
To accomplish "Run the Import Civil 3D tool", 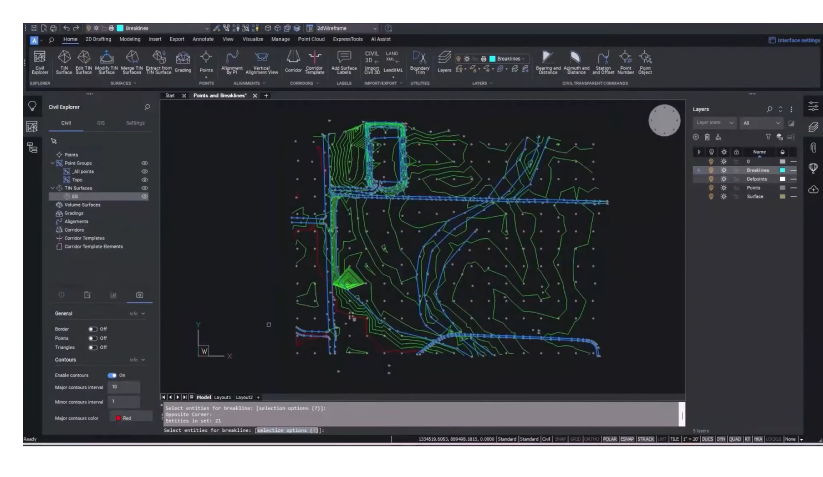I will click(x=372, y=62).
